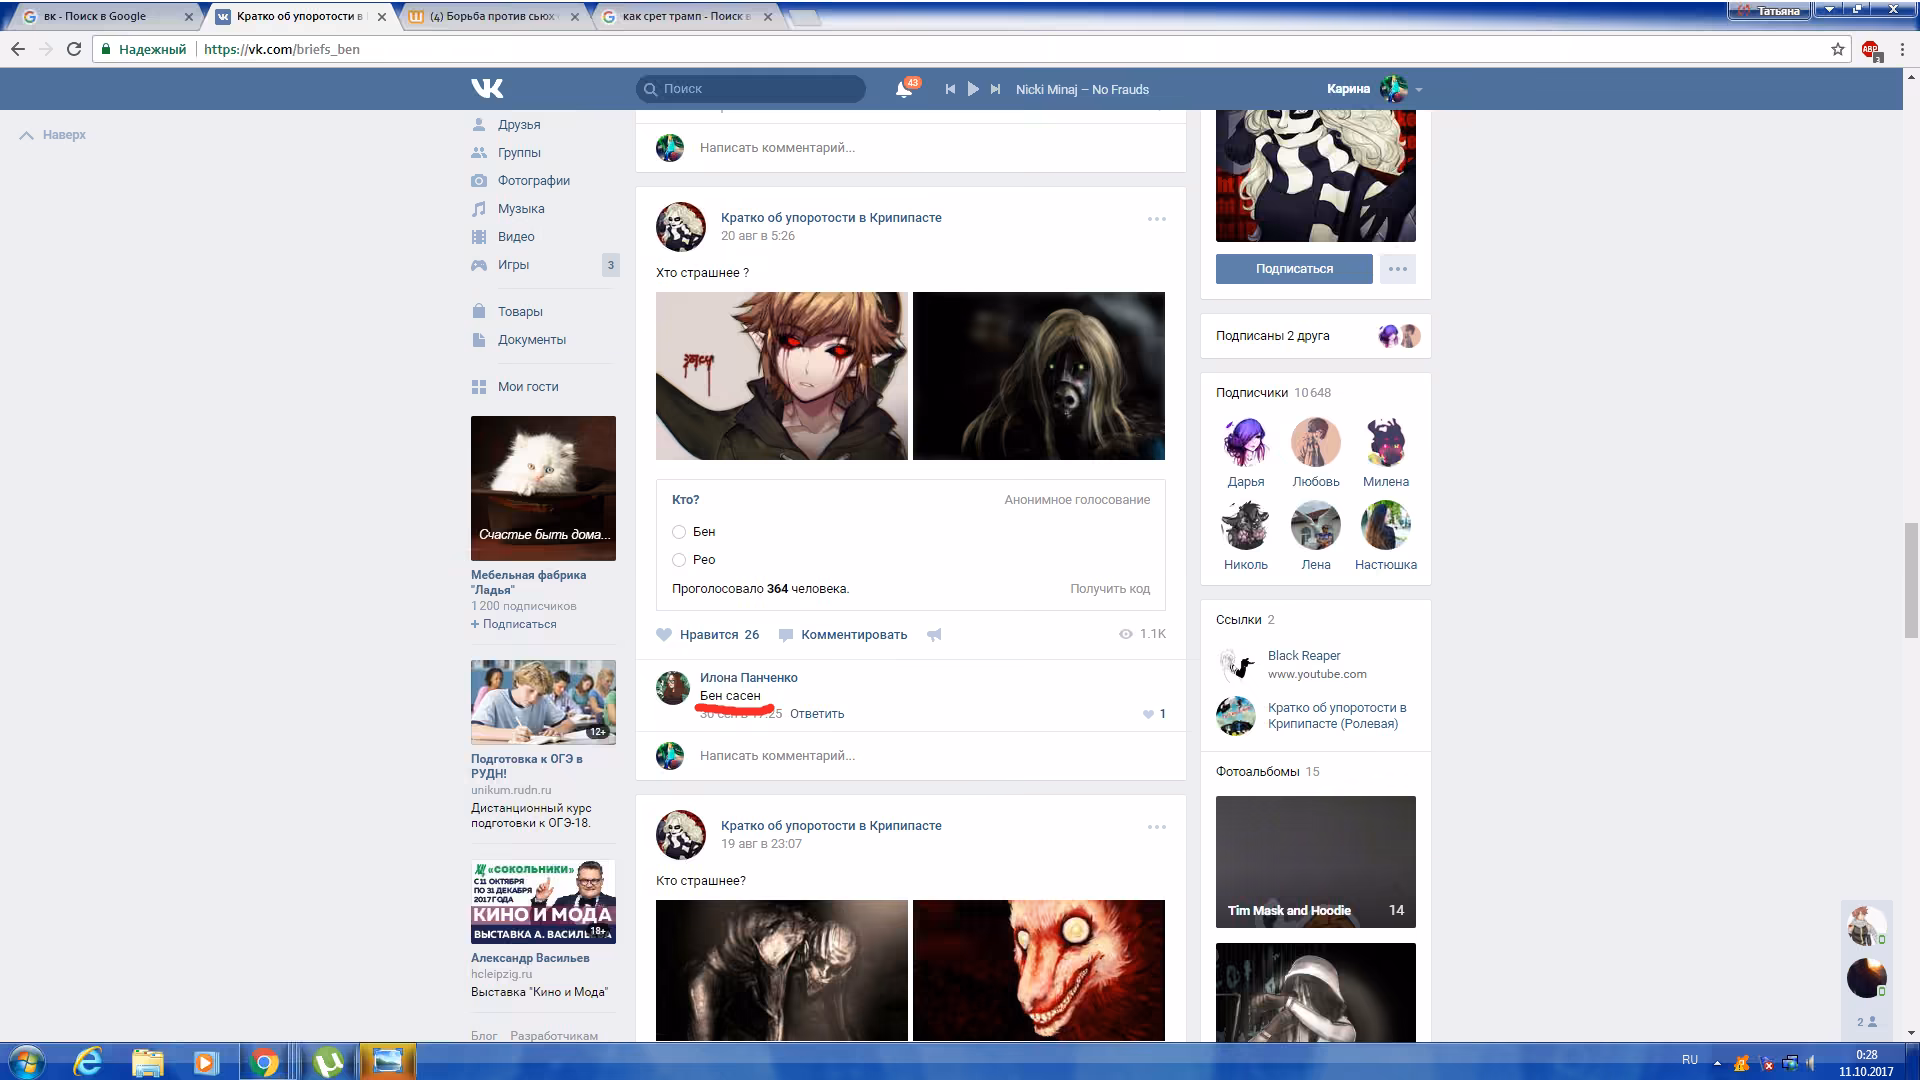Open the Black Reaper YouTube link
The image size is (1920, 1080).
pyautogui.click(x=1304, y=656)
